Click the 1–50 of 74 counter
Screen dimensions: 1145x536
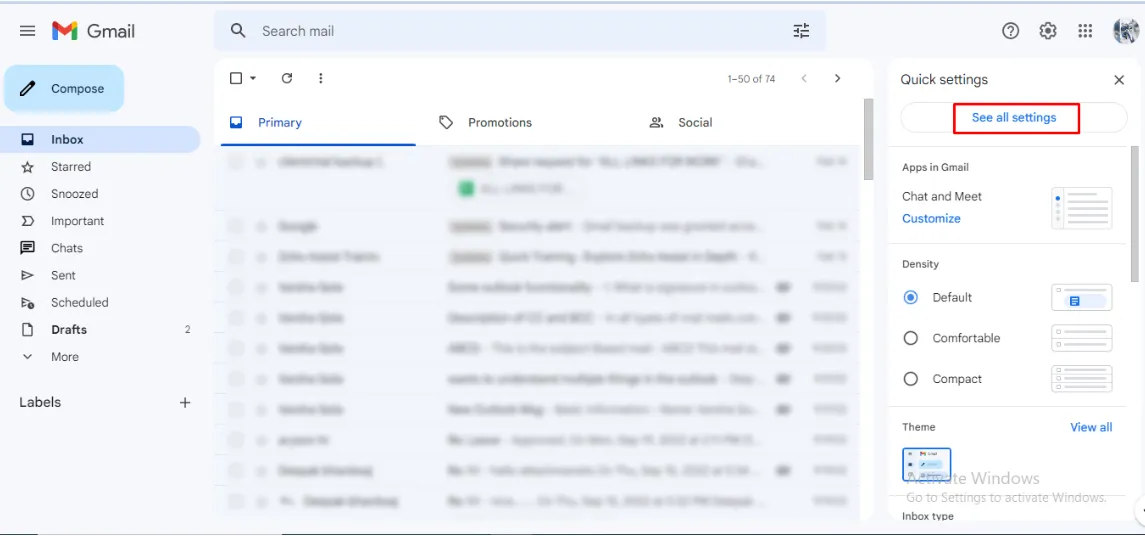tap(751, 79)
